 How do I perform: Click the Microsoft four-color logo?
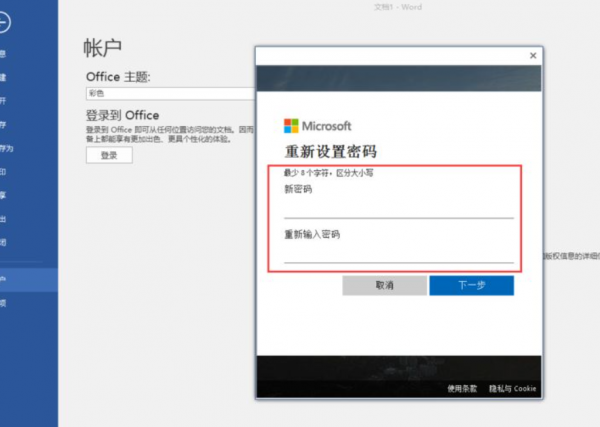click(x=291, y=126)
